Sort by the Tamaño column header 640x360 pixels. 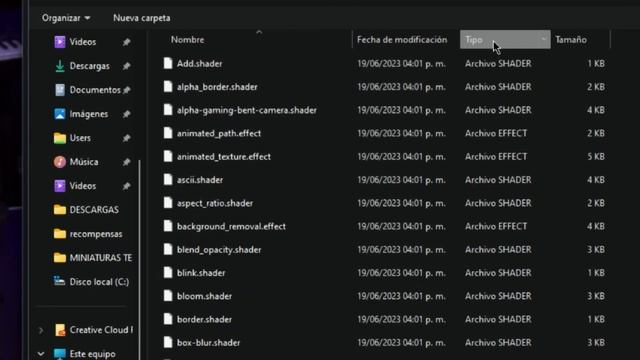pos(571,40)
